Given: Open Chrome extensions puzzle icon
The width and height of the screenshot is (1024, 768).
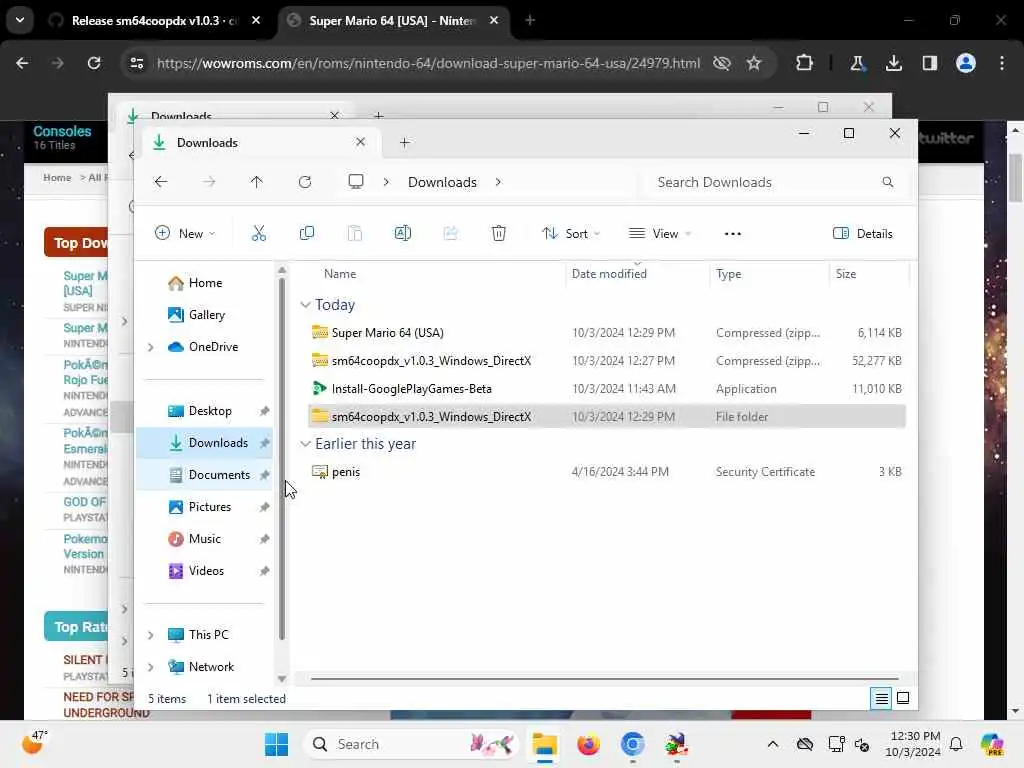Looking at the screenshot, I should 805,63.
